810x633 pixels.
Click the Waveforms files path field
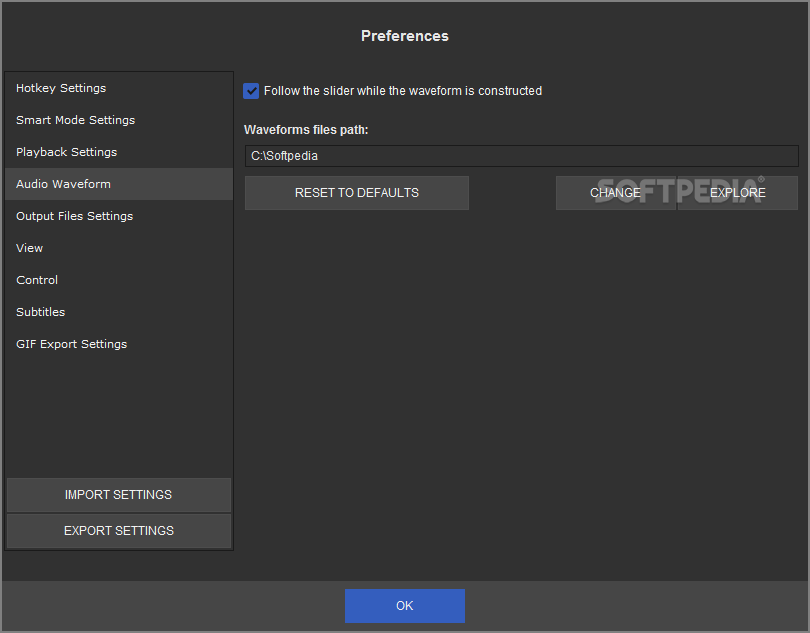[522, 156]
